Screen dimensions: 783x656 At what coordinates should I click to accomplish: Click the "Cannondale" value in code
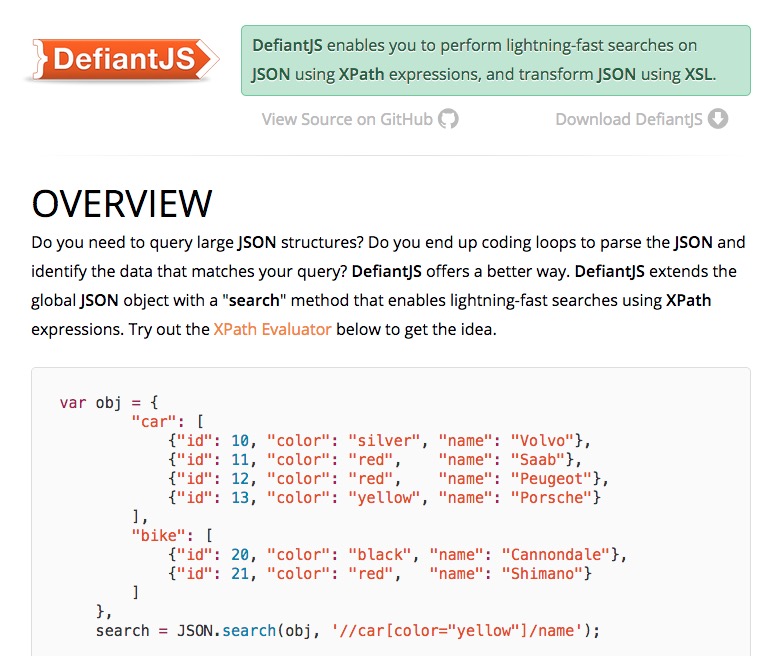pos(556,554)
